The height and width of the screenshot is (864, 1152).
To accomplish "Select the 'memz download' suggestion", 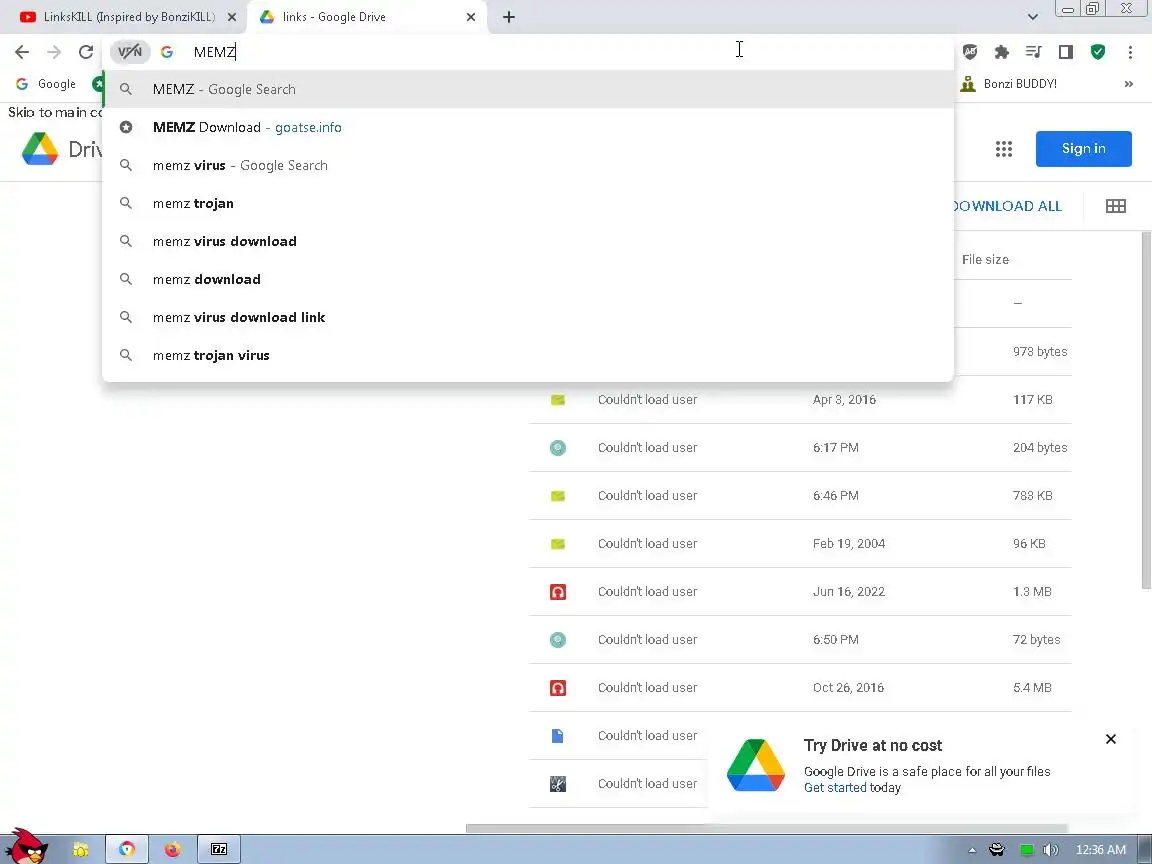I will (528, 279).
